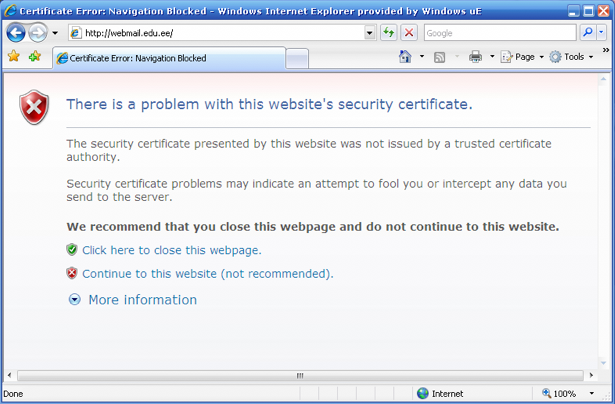Click the vertical scrollbar up arrow
The image size is (615, 404).
pyautogui.click(x=603, y=80)
